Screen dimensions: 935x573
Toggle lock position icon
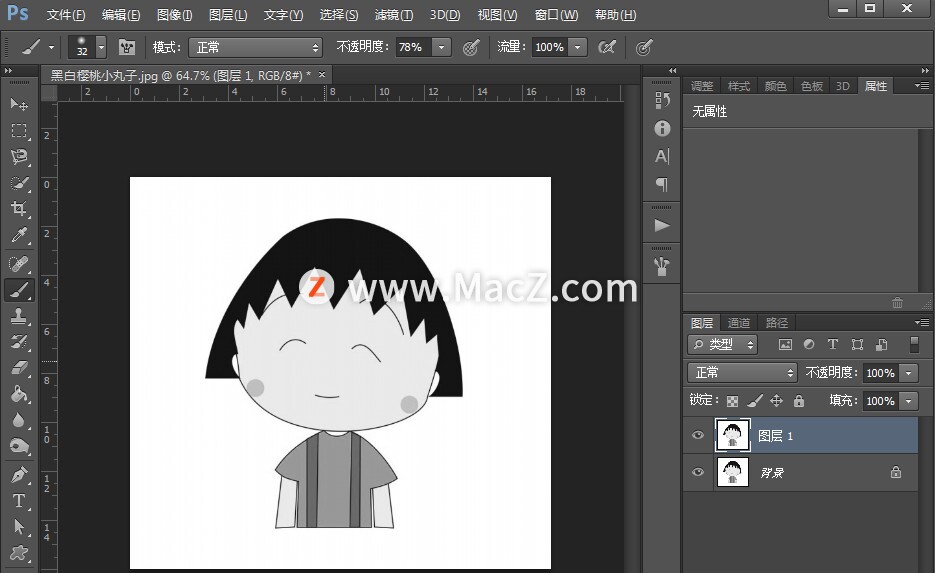[776, 401]
